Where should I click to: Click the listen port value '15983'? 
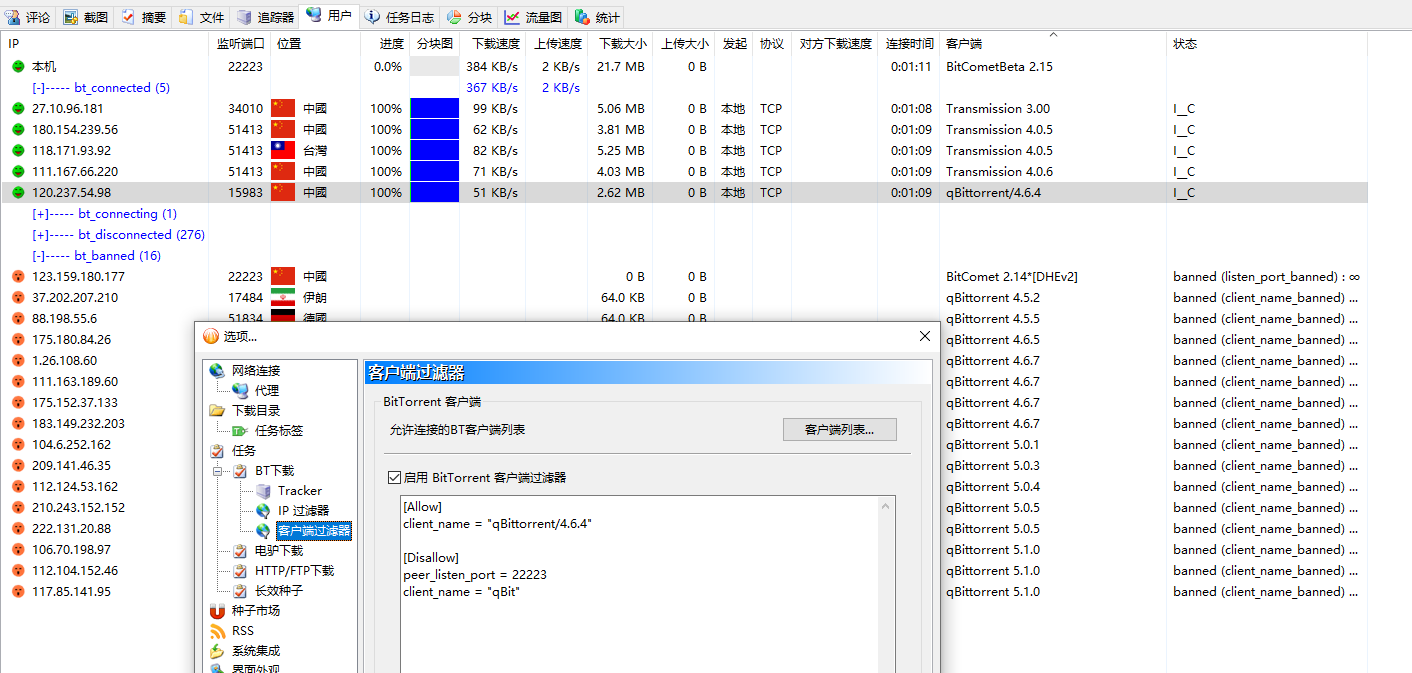tap(245, 193)
